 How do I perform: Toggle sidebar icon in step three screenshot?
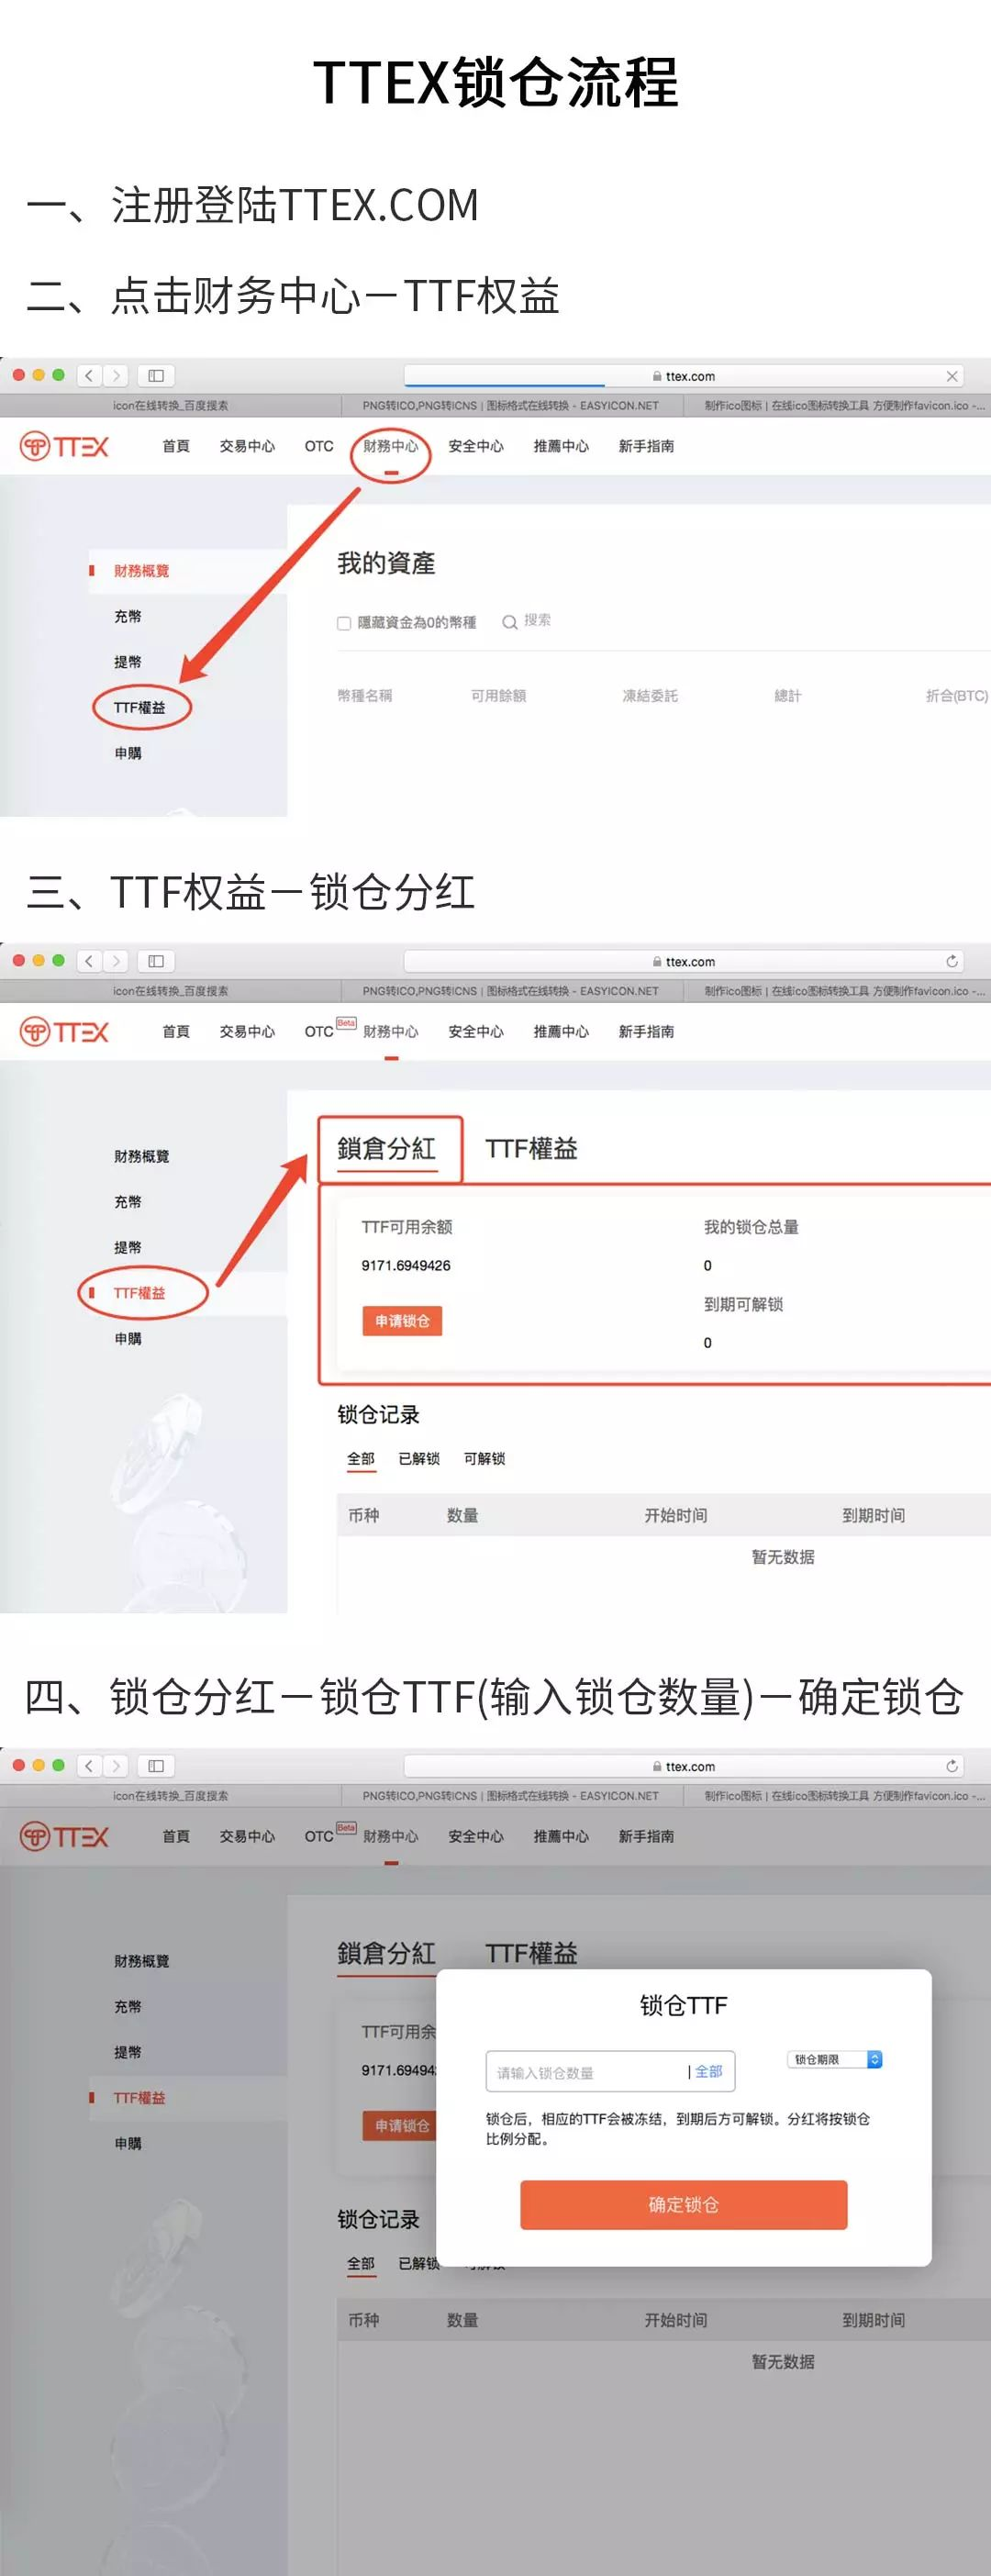click(156, 961)
